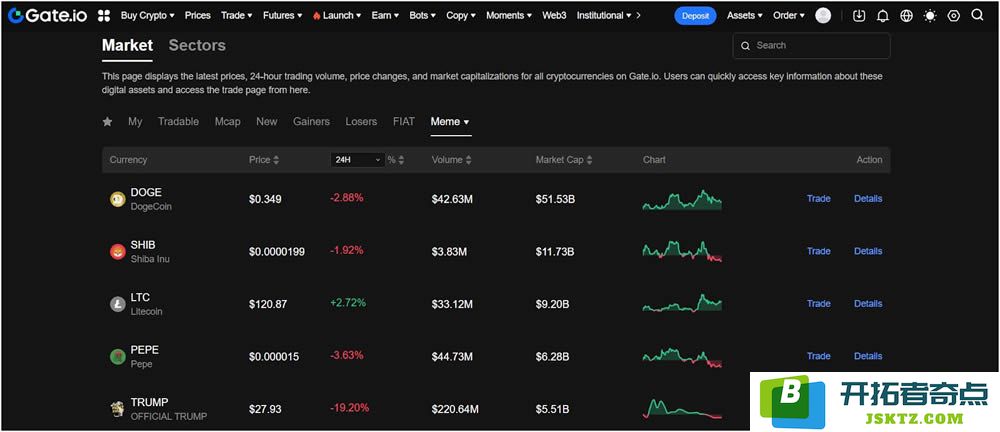Switch to the Market tab
The image size is (1000, 432).
tap(128, 45)
